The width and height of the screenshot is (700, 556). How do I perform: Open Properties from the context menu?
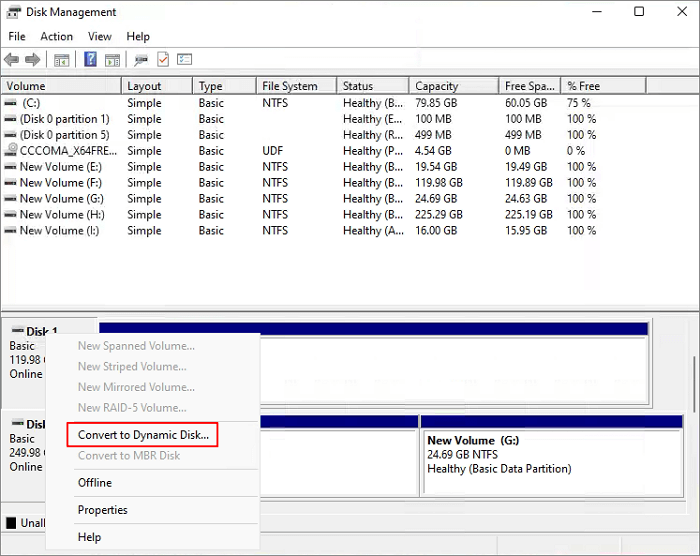point(103,510)
